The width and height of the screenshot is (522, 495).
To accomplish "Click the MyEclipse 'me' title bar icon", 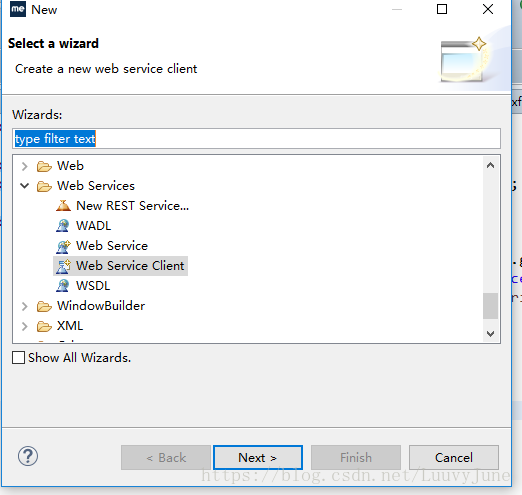I will (18, 9).
